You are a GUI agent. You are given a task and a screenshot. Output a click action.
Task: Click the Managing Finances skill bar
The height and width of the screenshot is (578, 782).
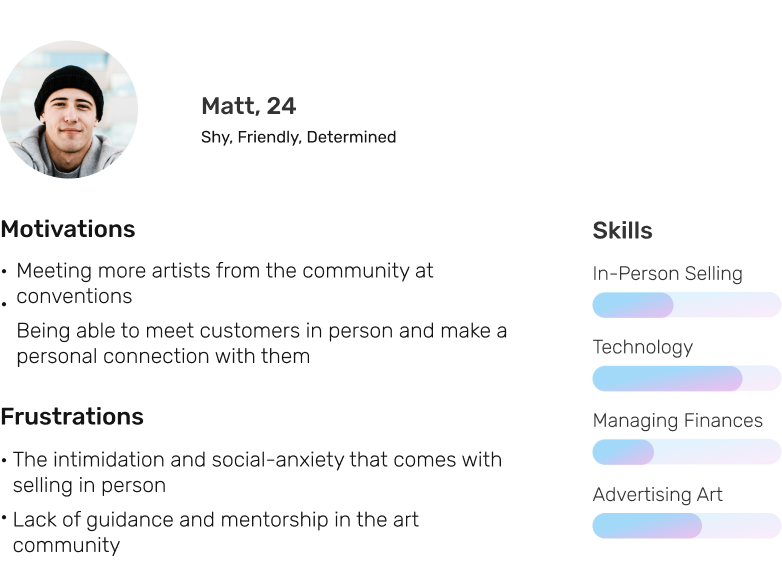[686, 452]
